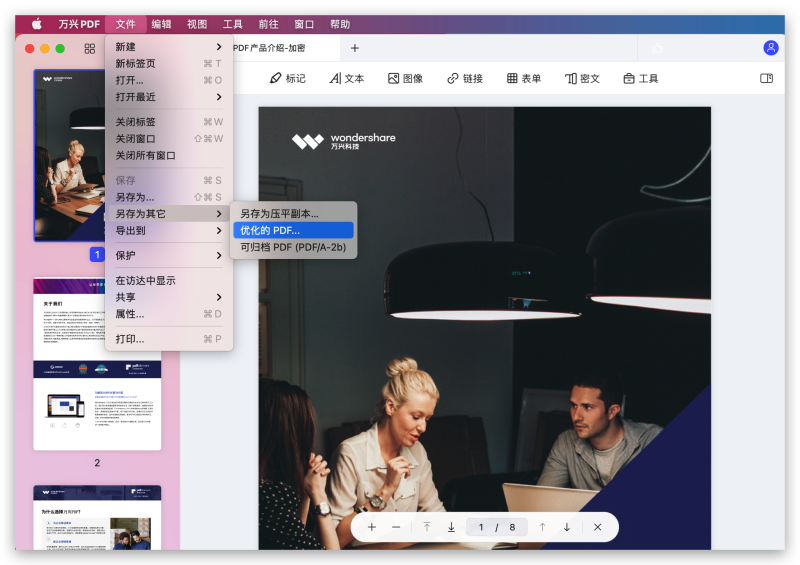Choose 另存为... menu item
The image size is (800, 565).
[169, 197]
